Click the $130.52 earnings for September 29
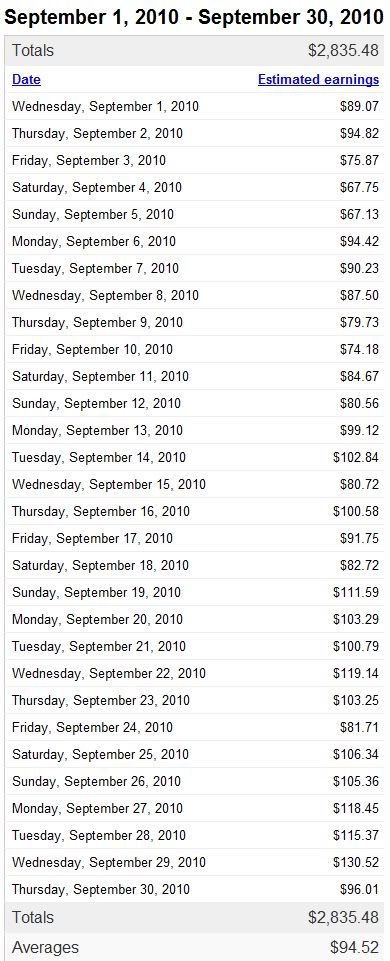This screenshot has height=961, width=390. (x=356, y=862)
